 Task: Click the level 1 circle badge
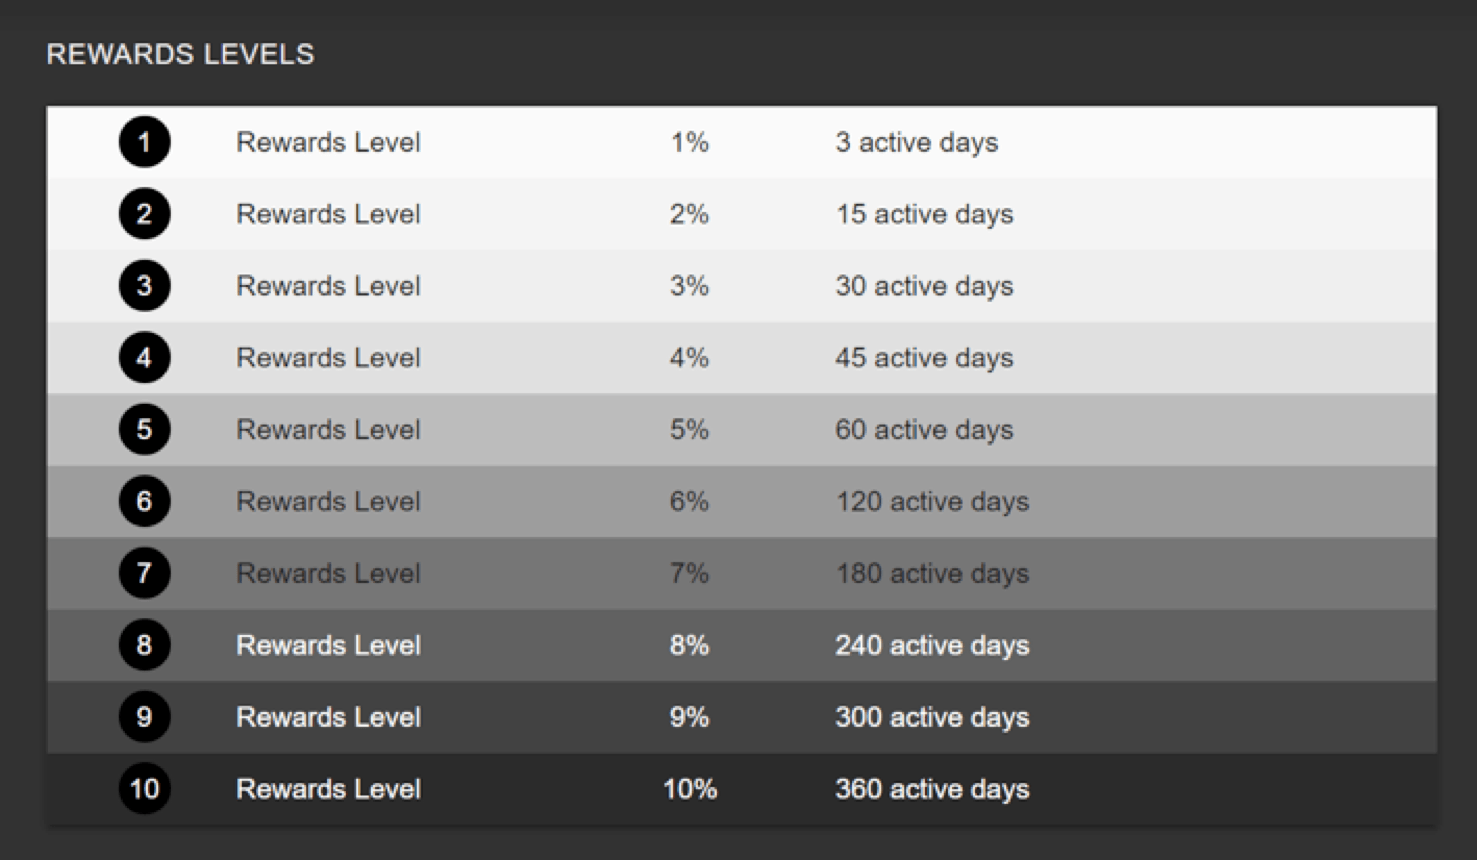coord(144,142)
